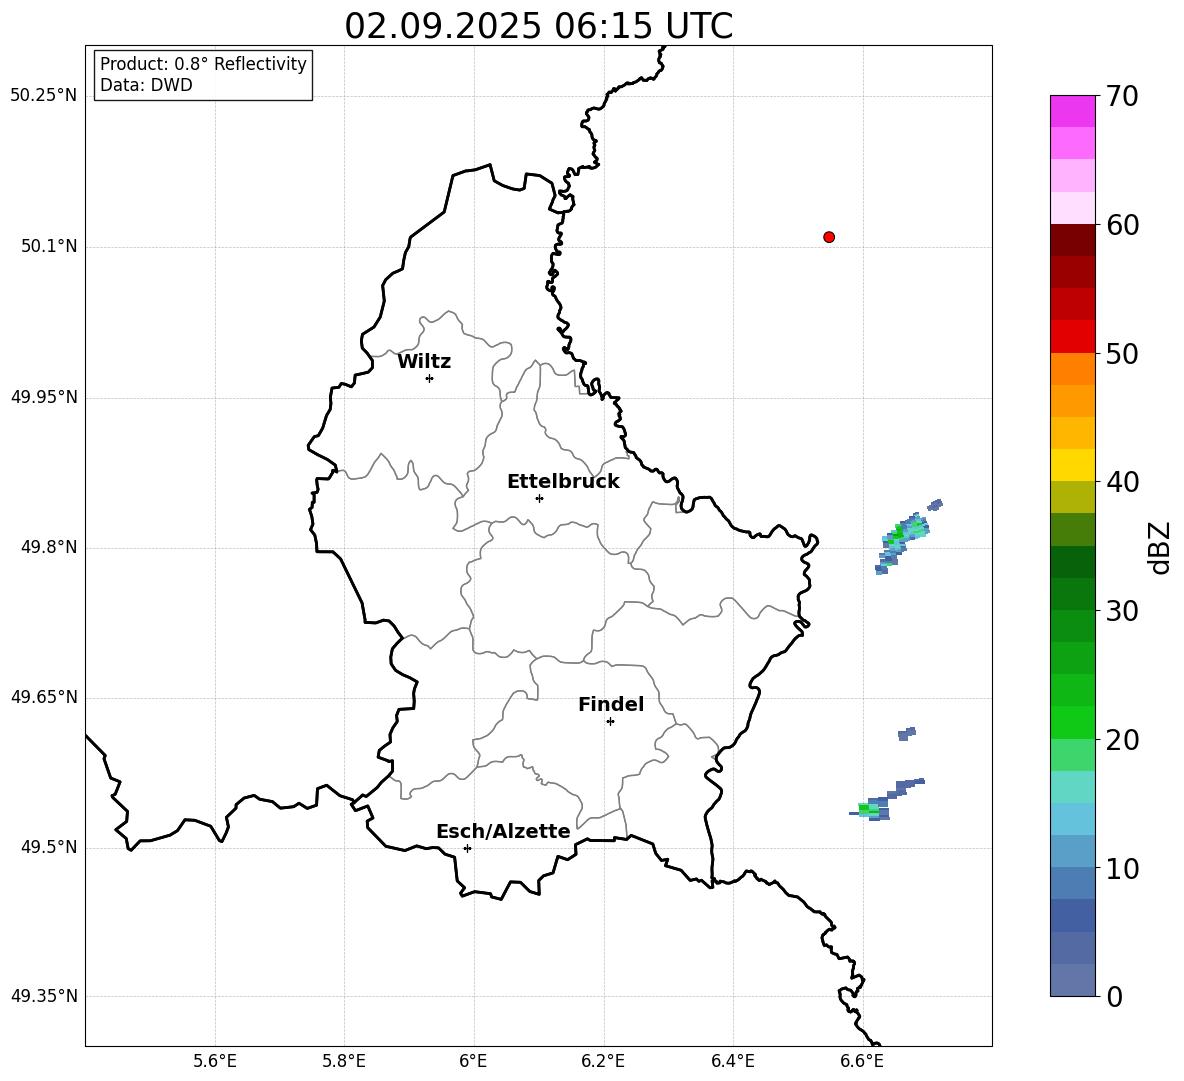Screen dimensions: 1184x1081
Task: Click the Ettelbruck location cross marker
Action: [539, 498]
